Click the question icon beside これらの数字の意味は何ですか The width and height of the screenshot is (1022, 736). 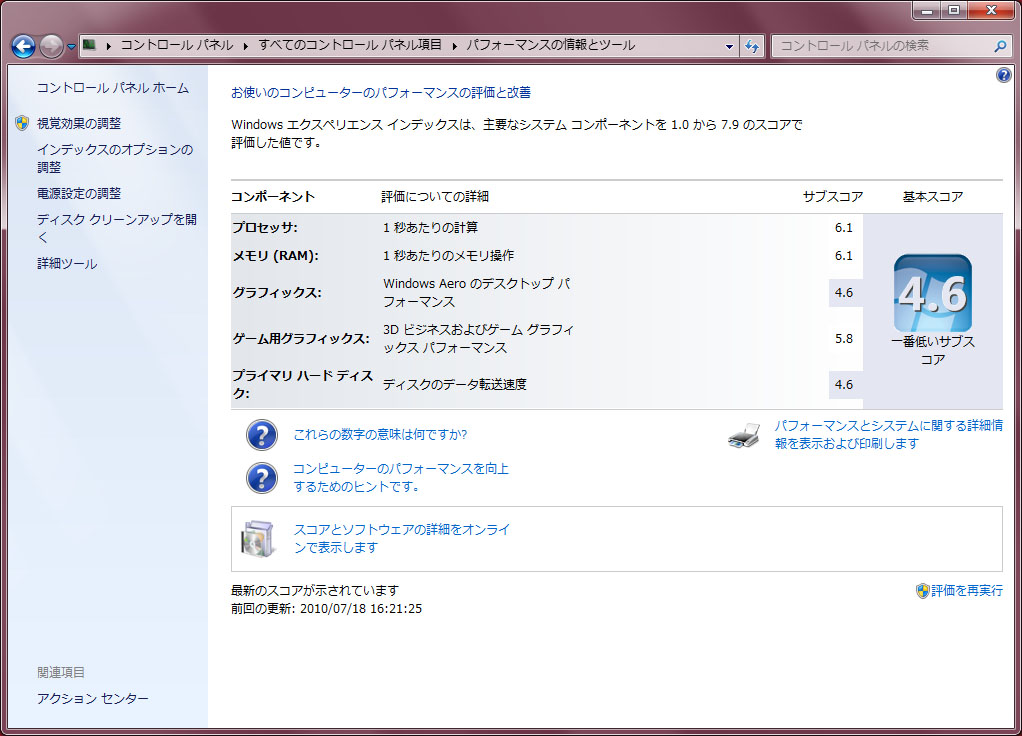(262, 435)
